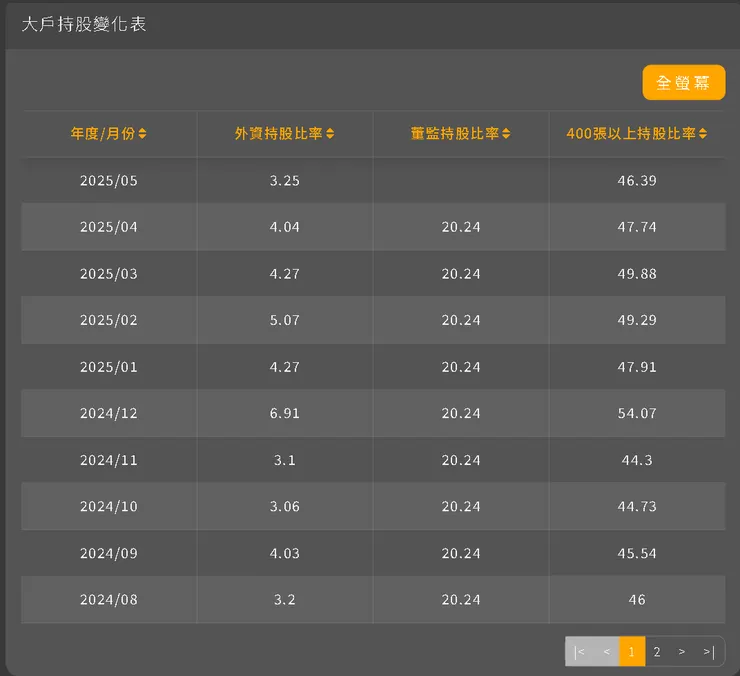Click 20.24 in the 2025/04 row
This screenshot has width=740, height=676.
pyautogui.click(x=461, y=227)
